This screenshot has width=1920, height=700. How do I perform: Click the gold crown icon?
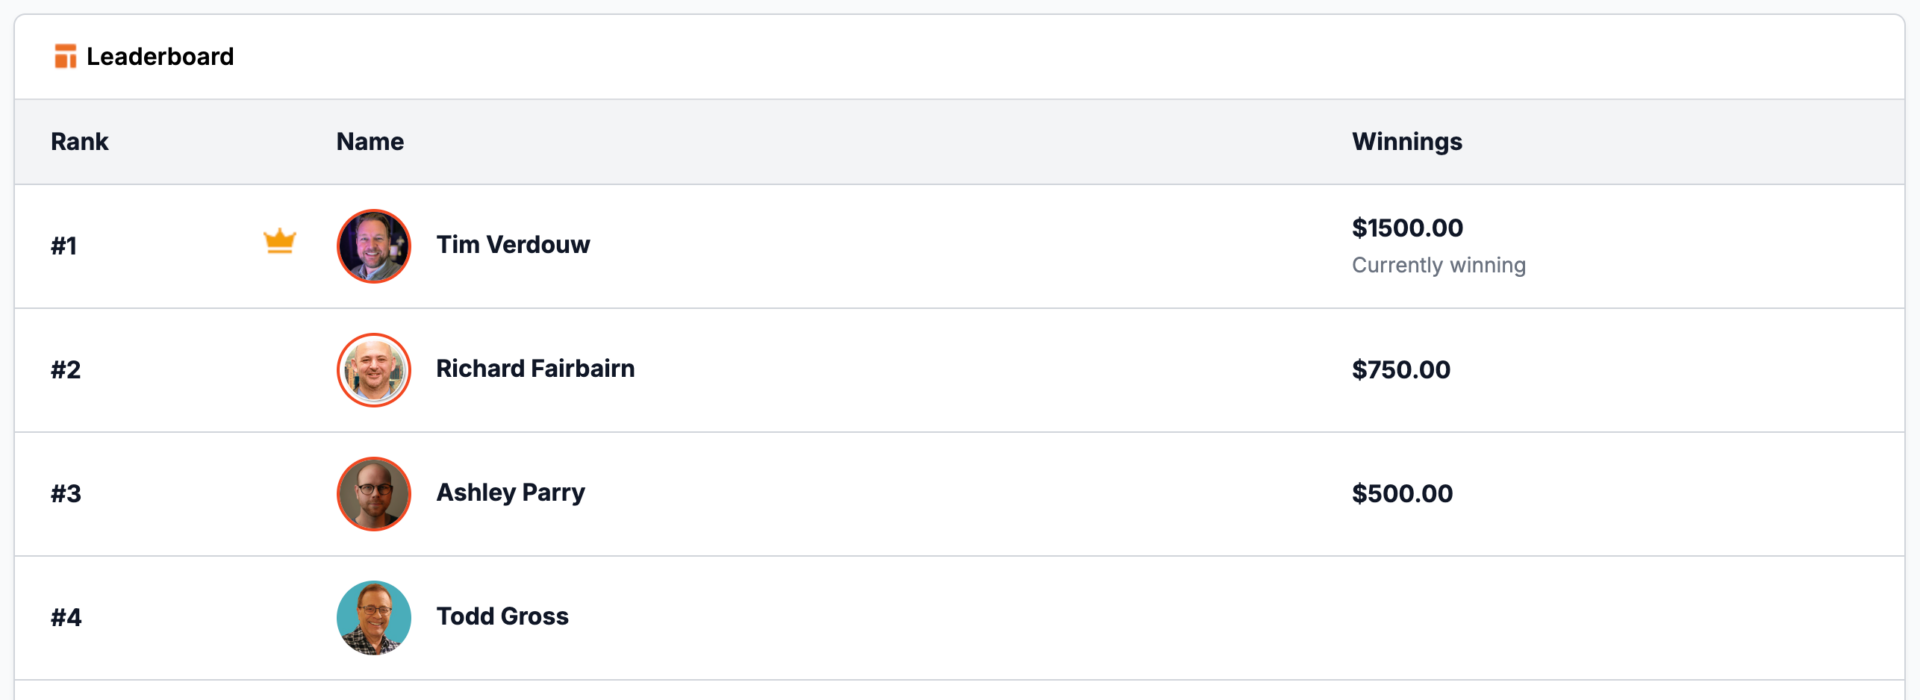click(280, 241)
